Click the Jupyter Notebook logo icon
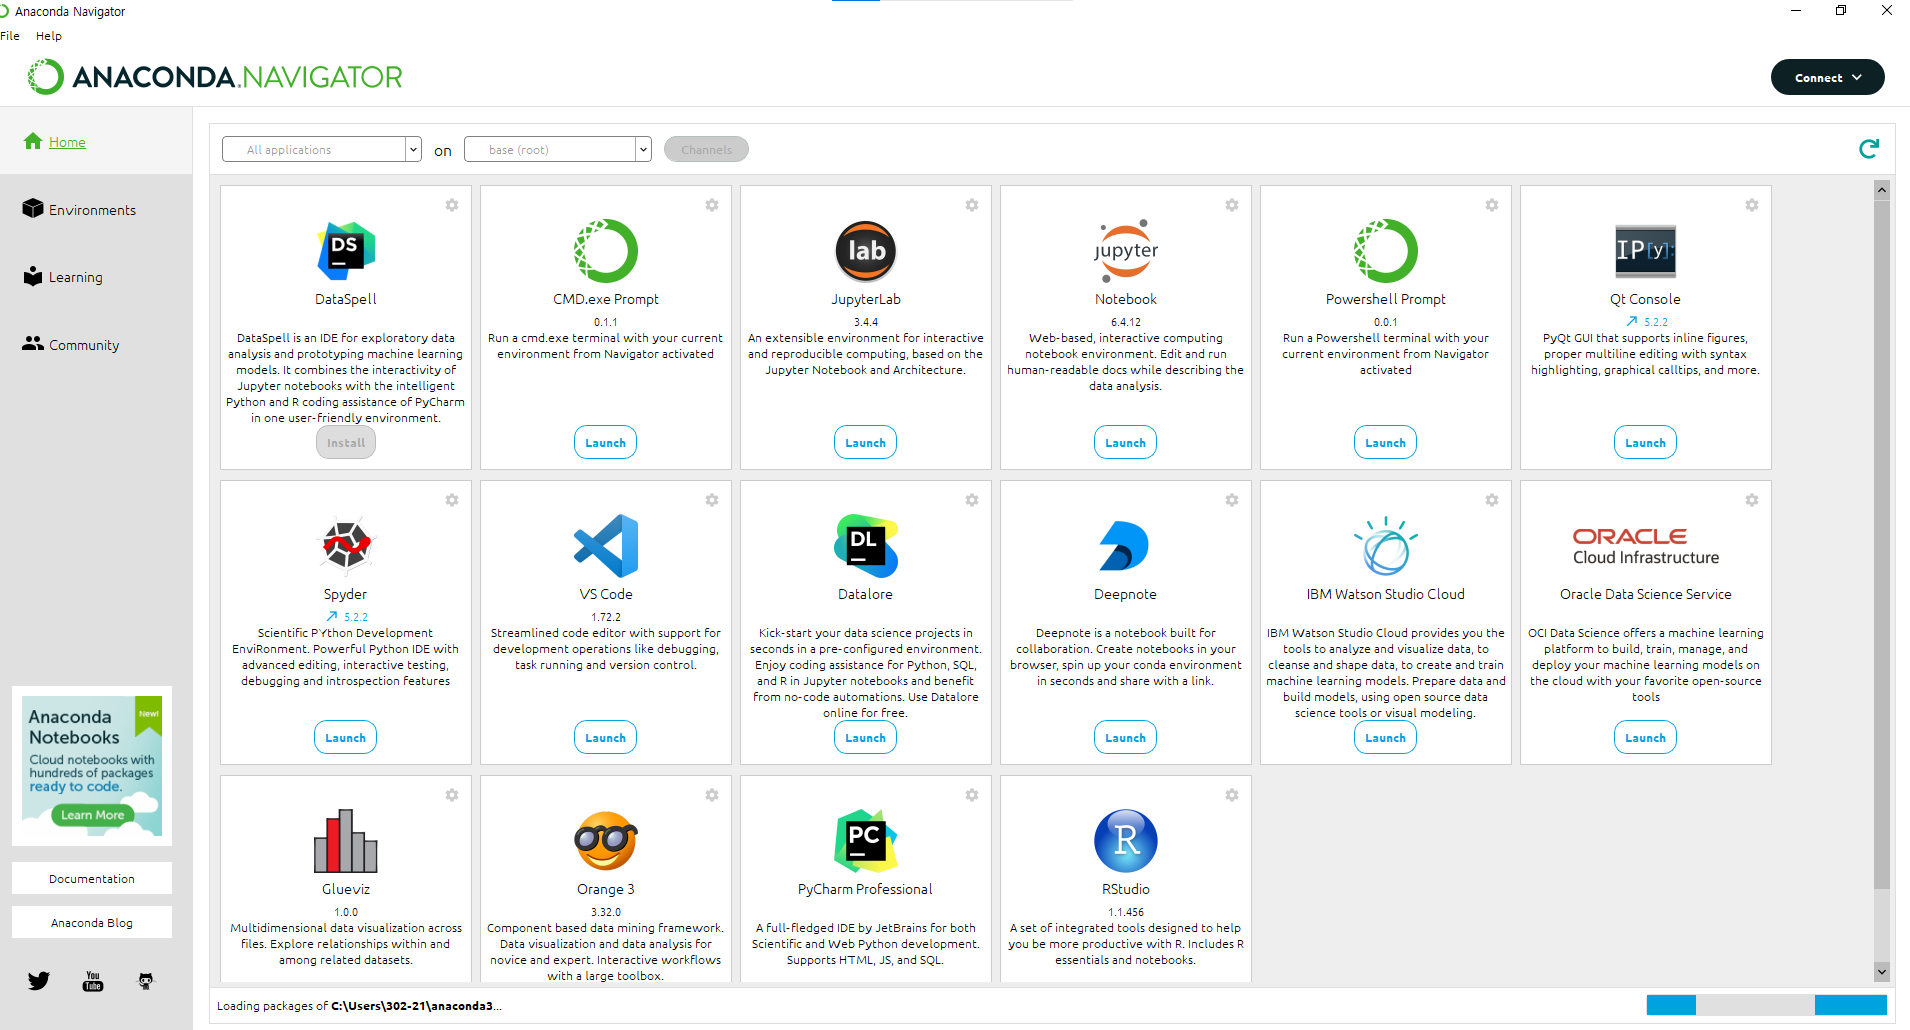Screen dimensions: 1910x1030 (x=1126, y=250)
